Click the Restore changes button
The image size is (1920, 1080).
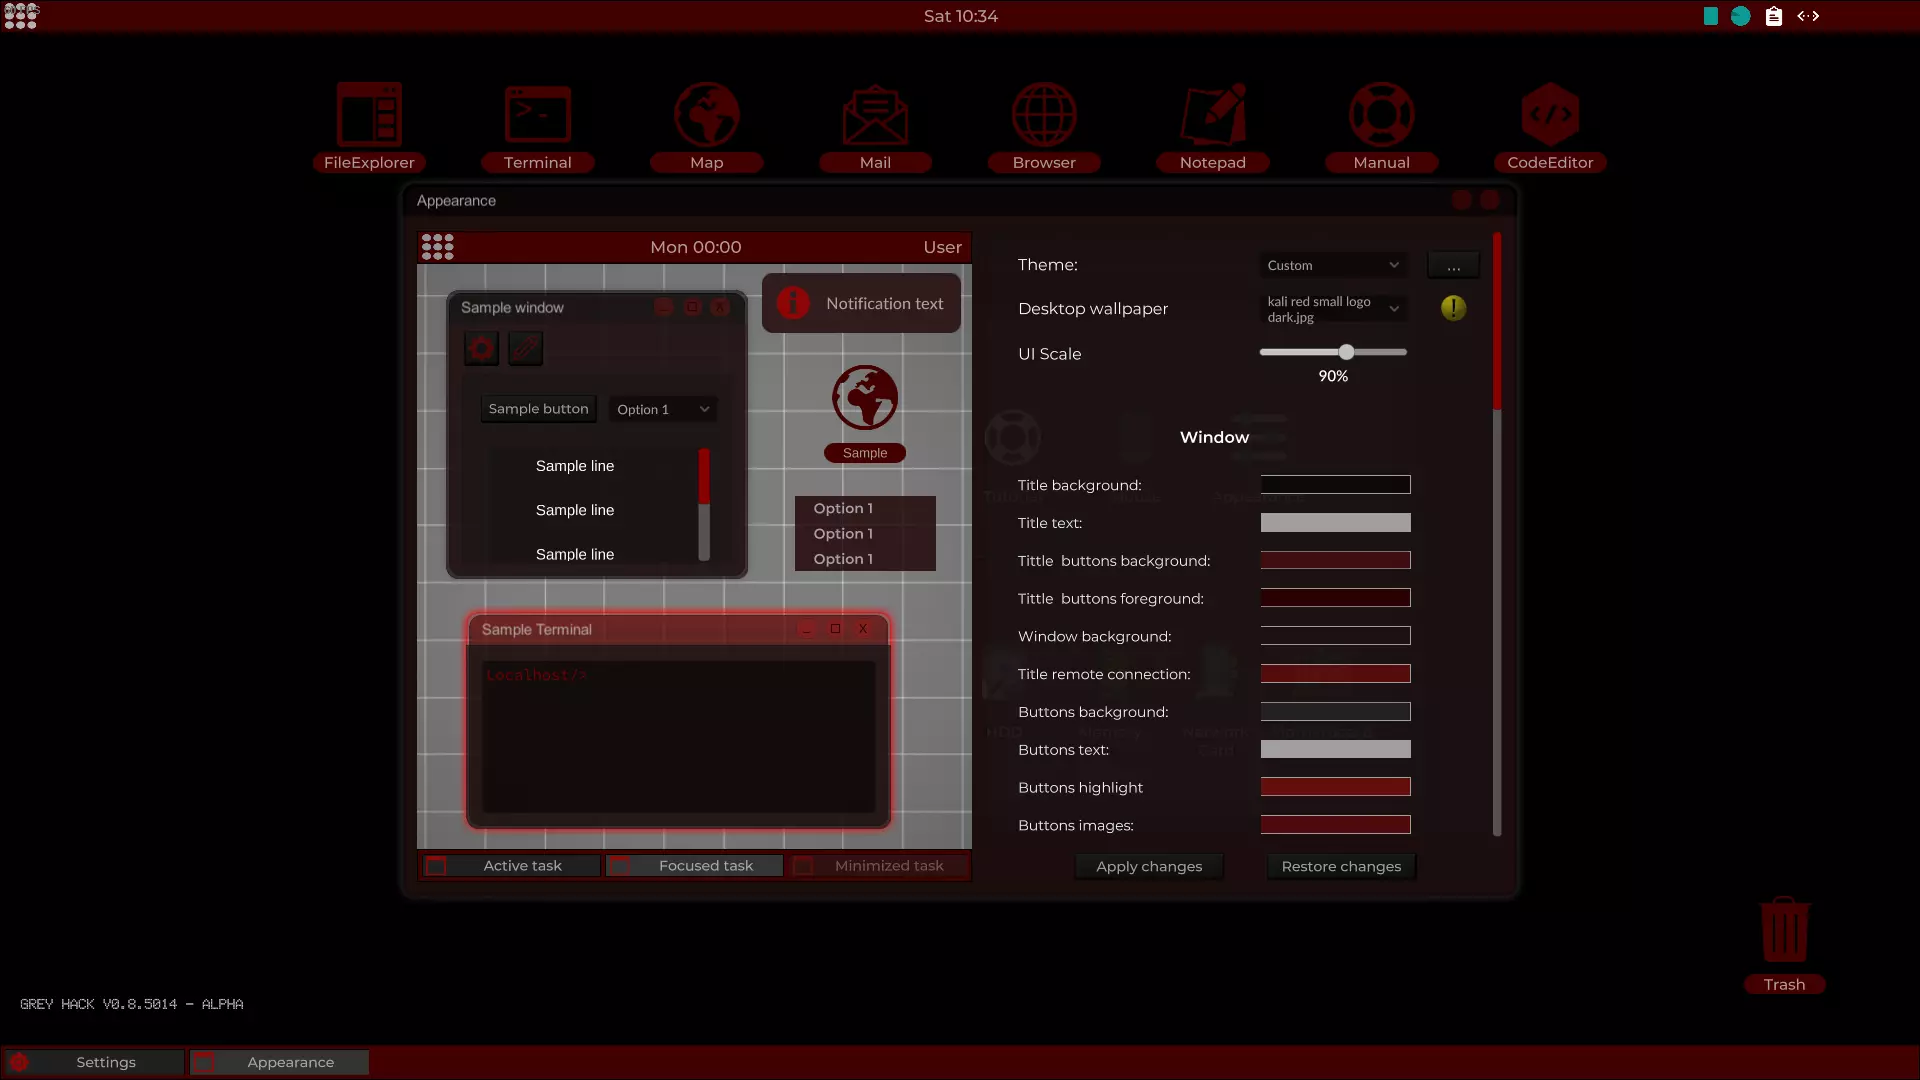(1341, 866)
